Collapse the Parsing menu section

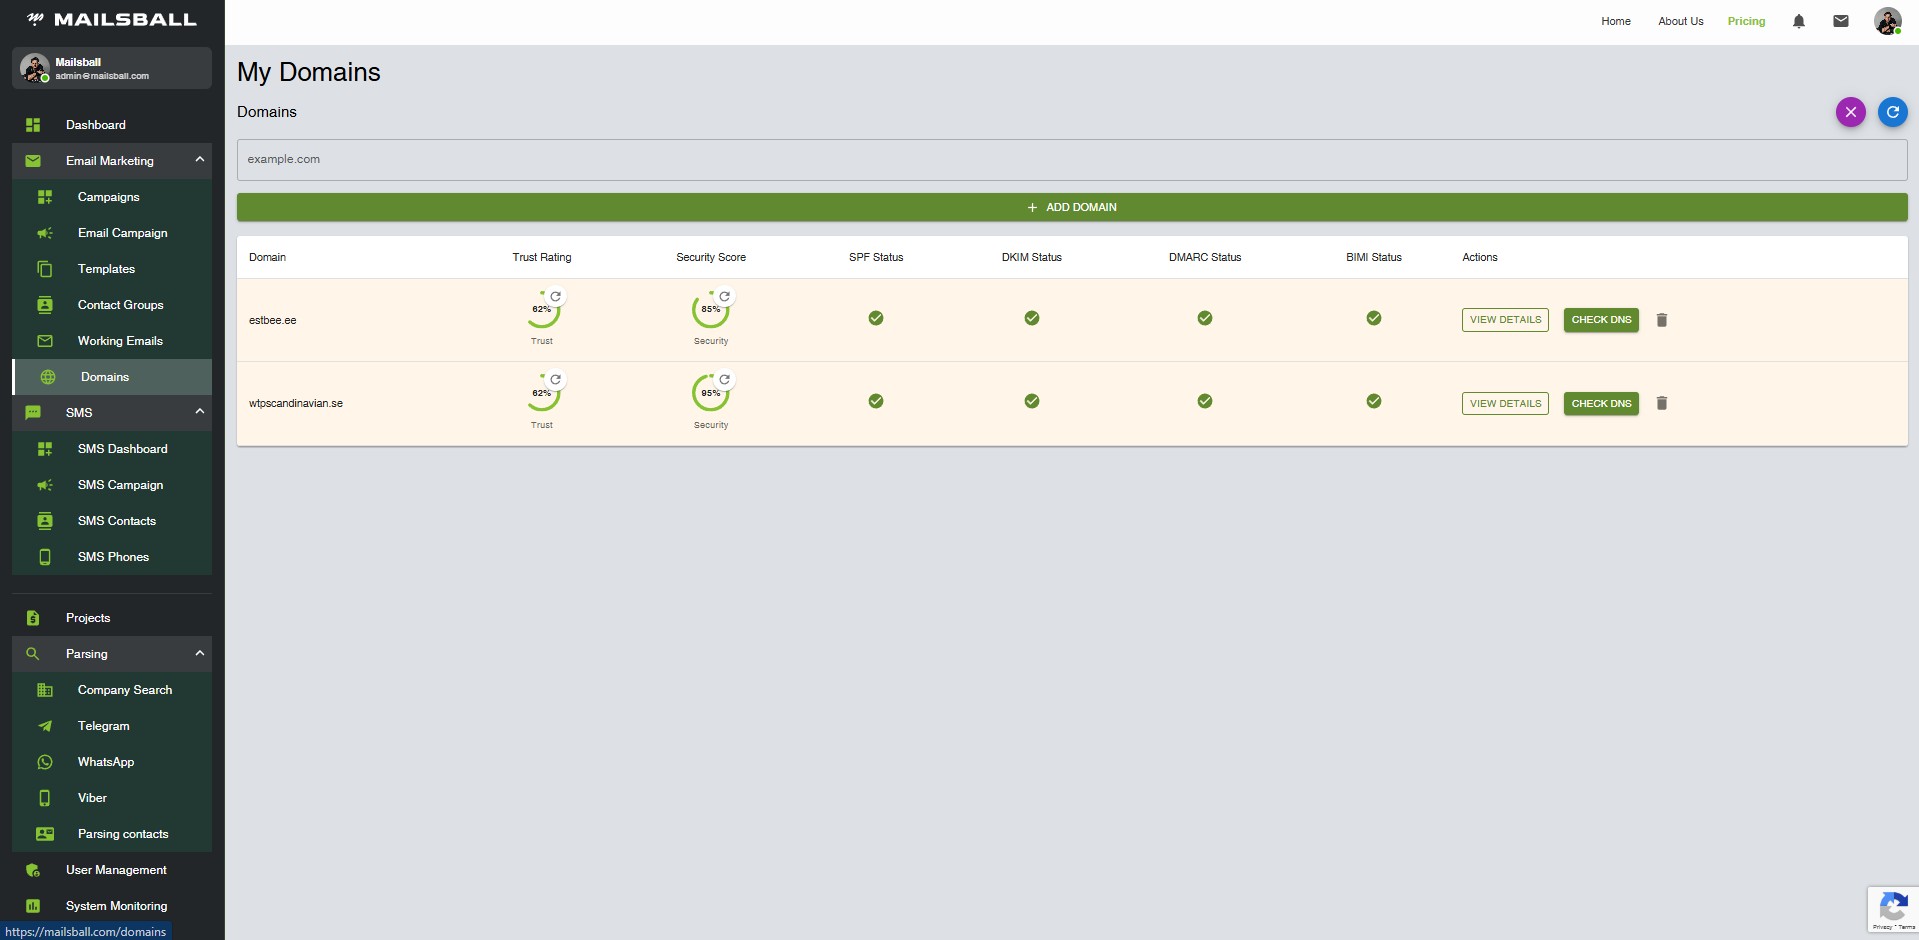[x=199, y=653]
